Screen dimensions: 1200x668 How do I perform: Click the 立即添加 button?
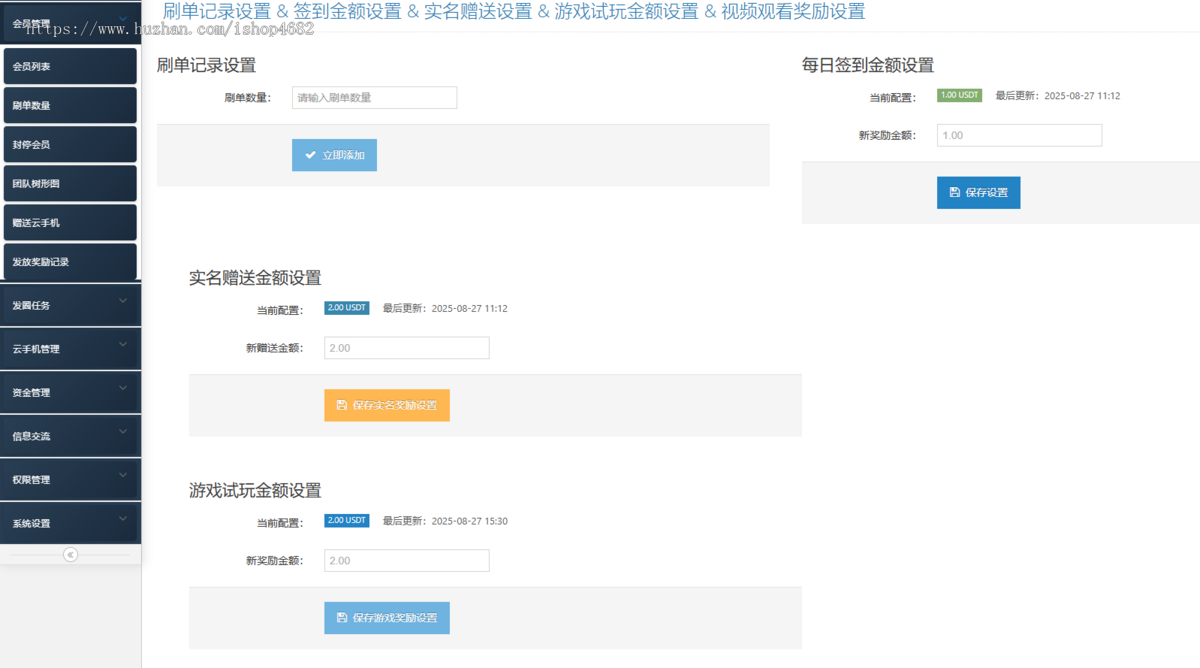(x=334, y=155)
